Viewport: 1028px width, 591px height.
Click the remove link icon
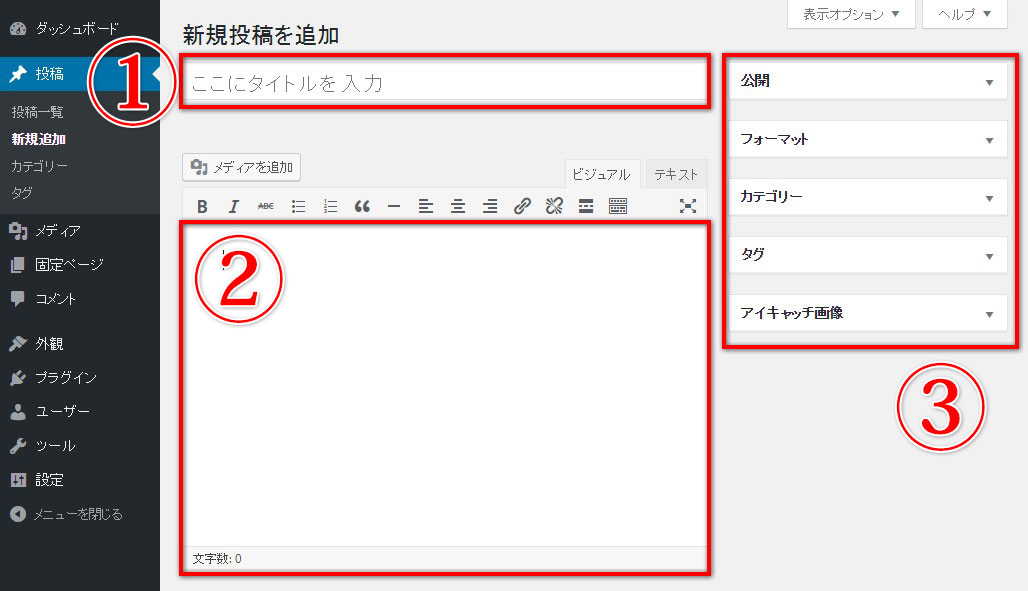point(553,205)
